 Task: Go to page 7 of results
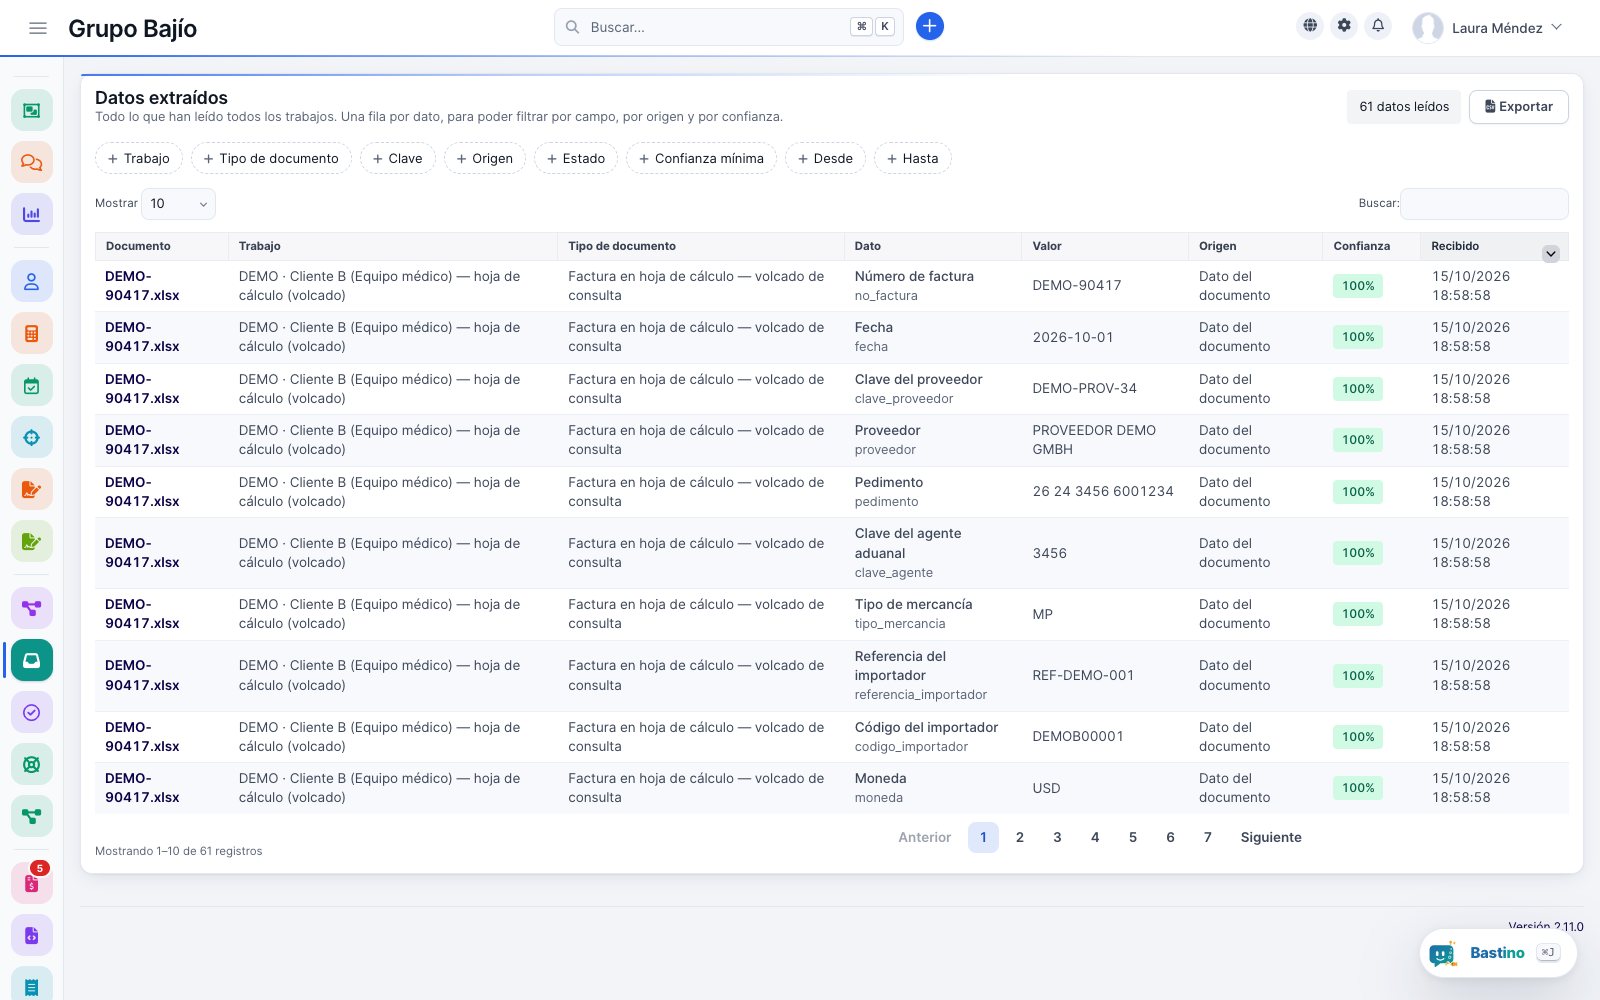coord(1208,838)
